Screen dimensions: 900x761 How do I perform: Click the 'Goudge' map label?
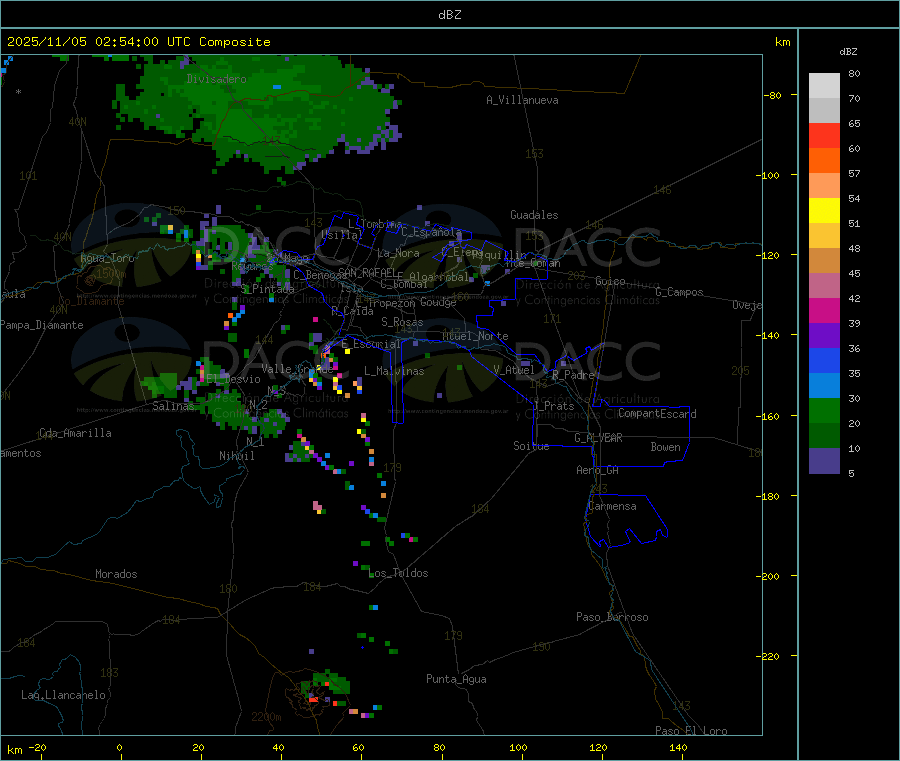click(x=438, y=302)
